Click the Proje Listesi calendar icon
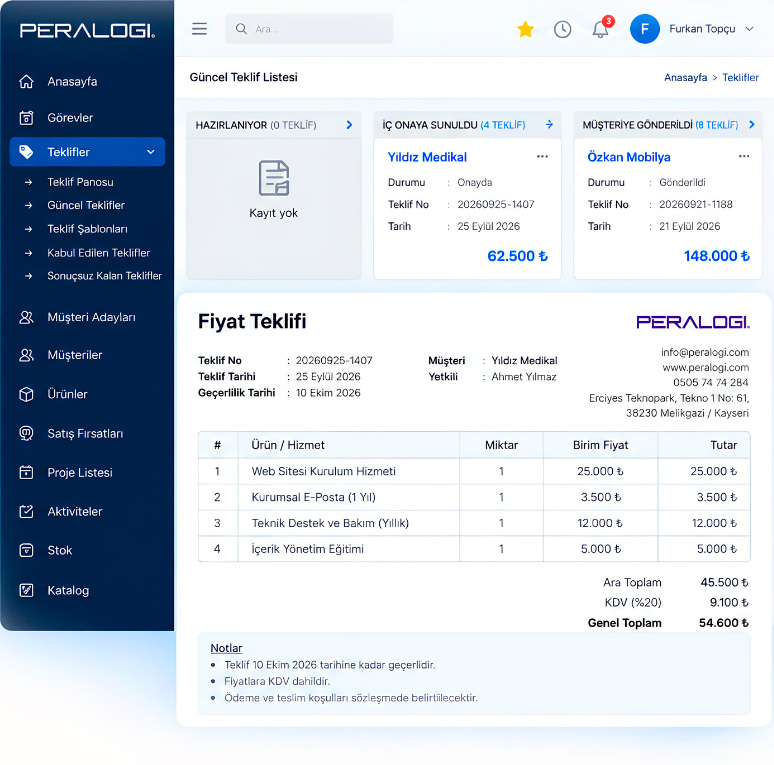The width and height of the screenshot is (774, 765). pyautogui.click(x=26, y=472)
